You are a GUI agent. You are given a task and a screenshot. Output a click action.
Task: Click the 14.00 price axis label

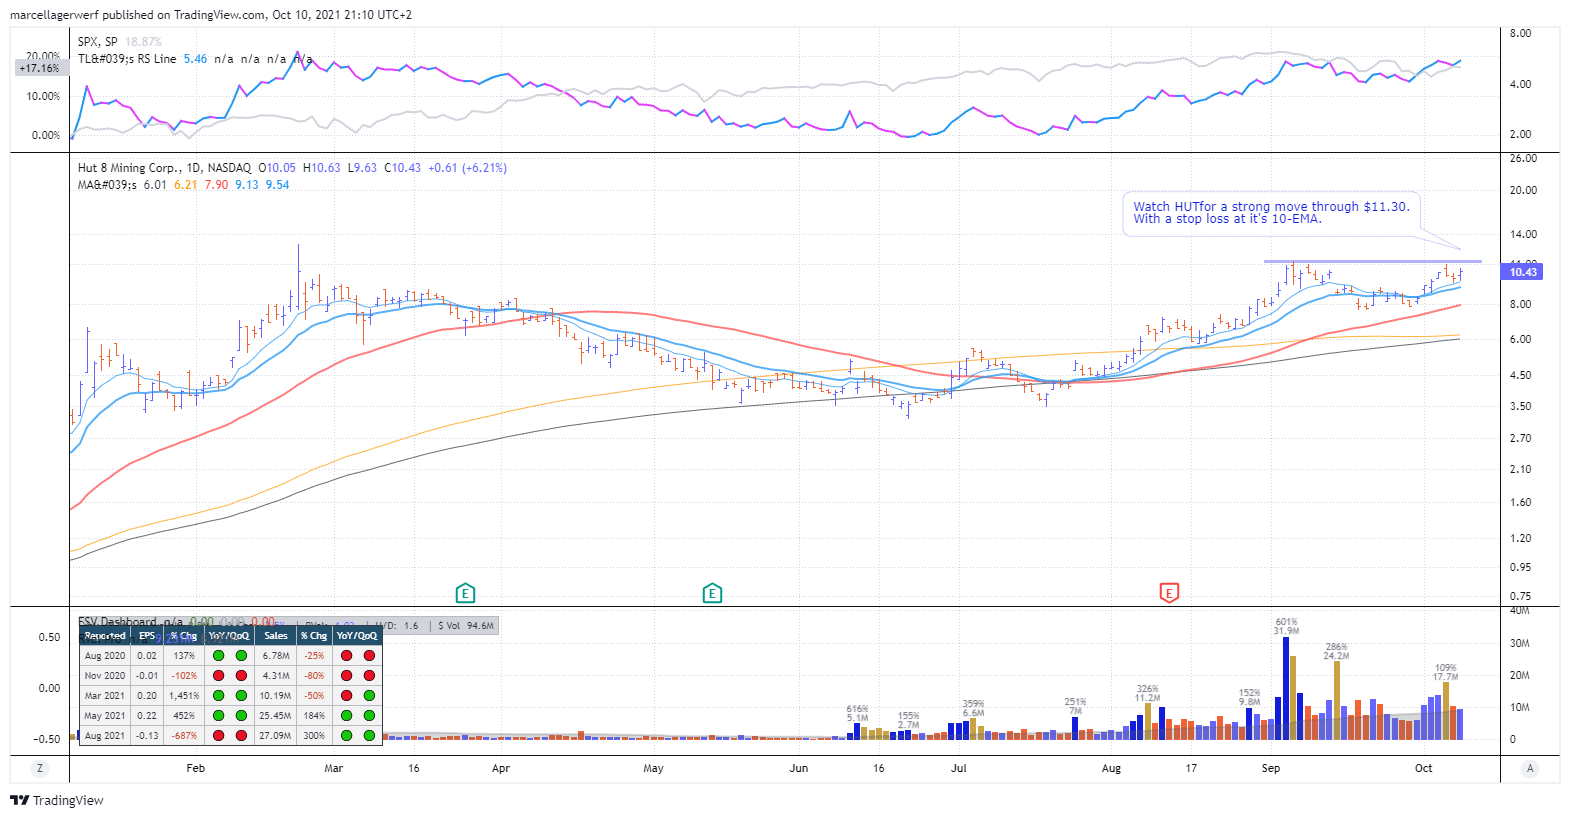click(1523, 234)
